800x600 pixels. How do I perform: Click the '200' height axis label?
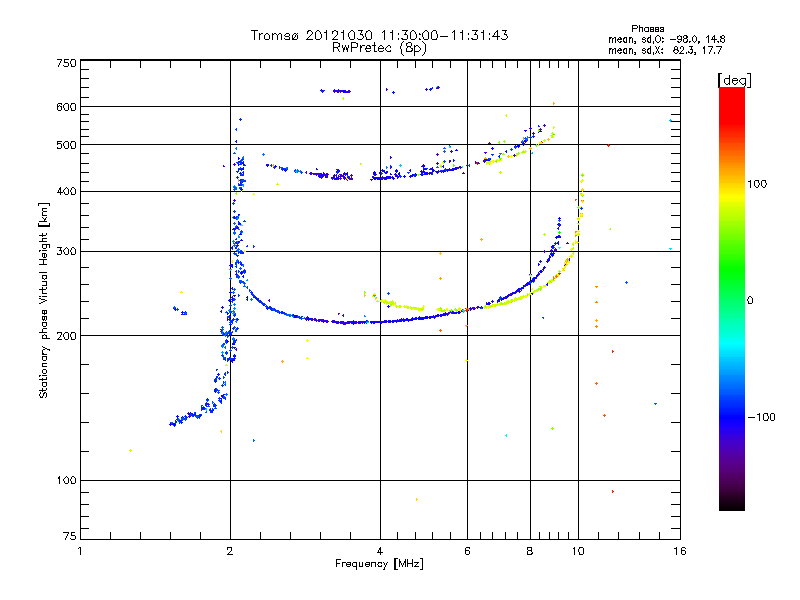[x=66, y=336]
